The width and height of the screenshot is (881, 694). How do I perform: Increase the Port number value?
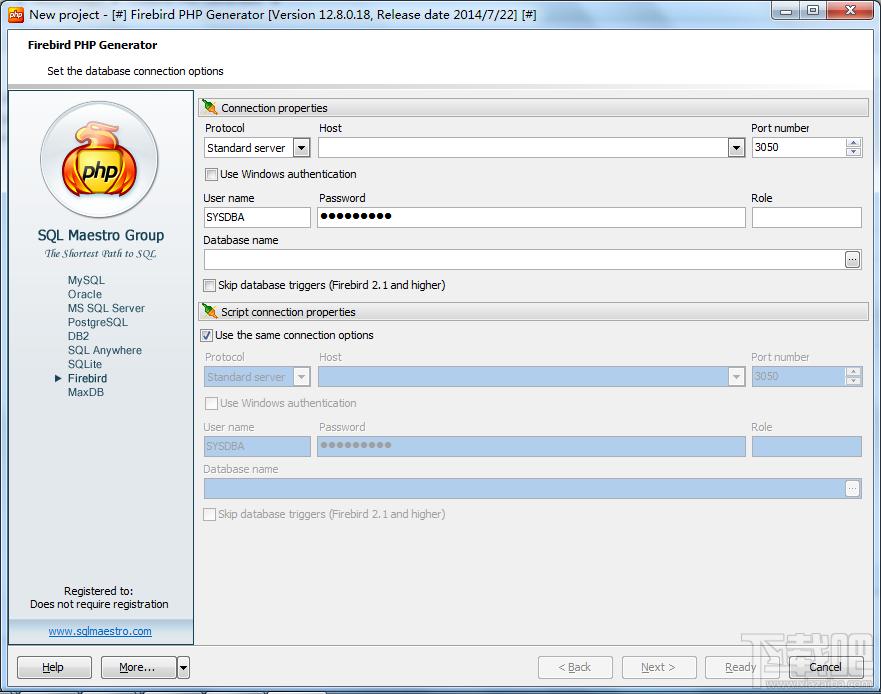tap(853, 143)
